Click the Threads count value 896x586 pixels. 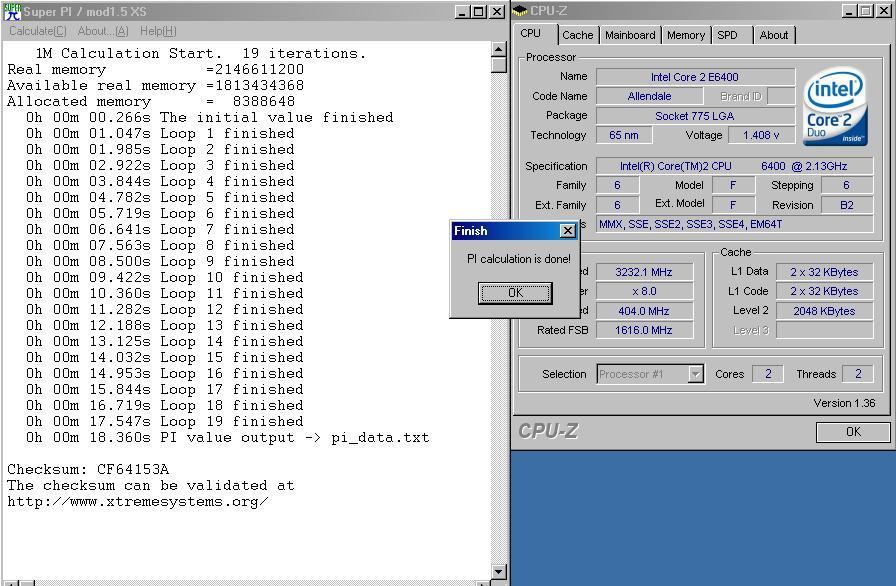858,374
